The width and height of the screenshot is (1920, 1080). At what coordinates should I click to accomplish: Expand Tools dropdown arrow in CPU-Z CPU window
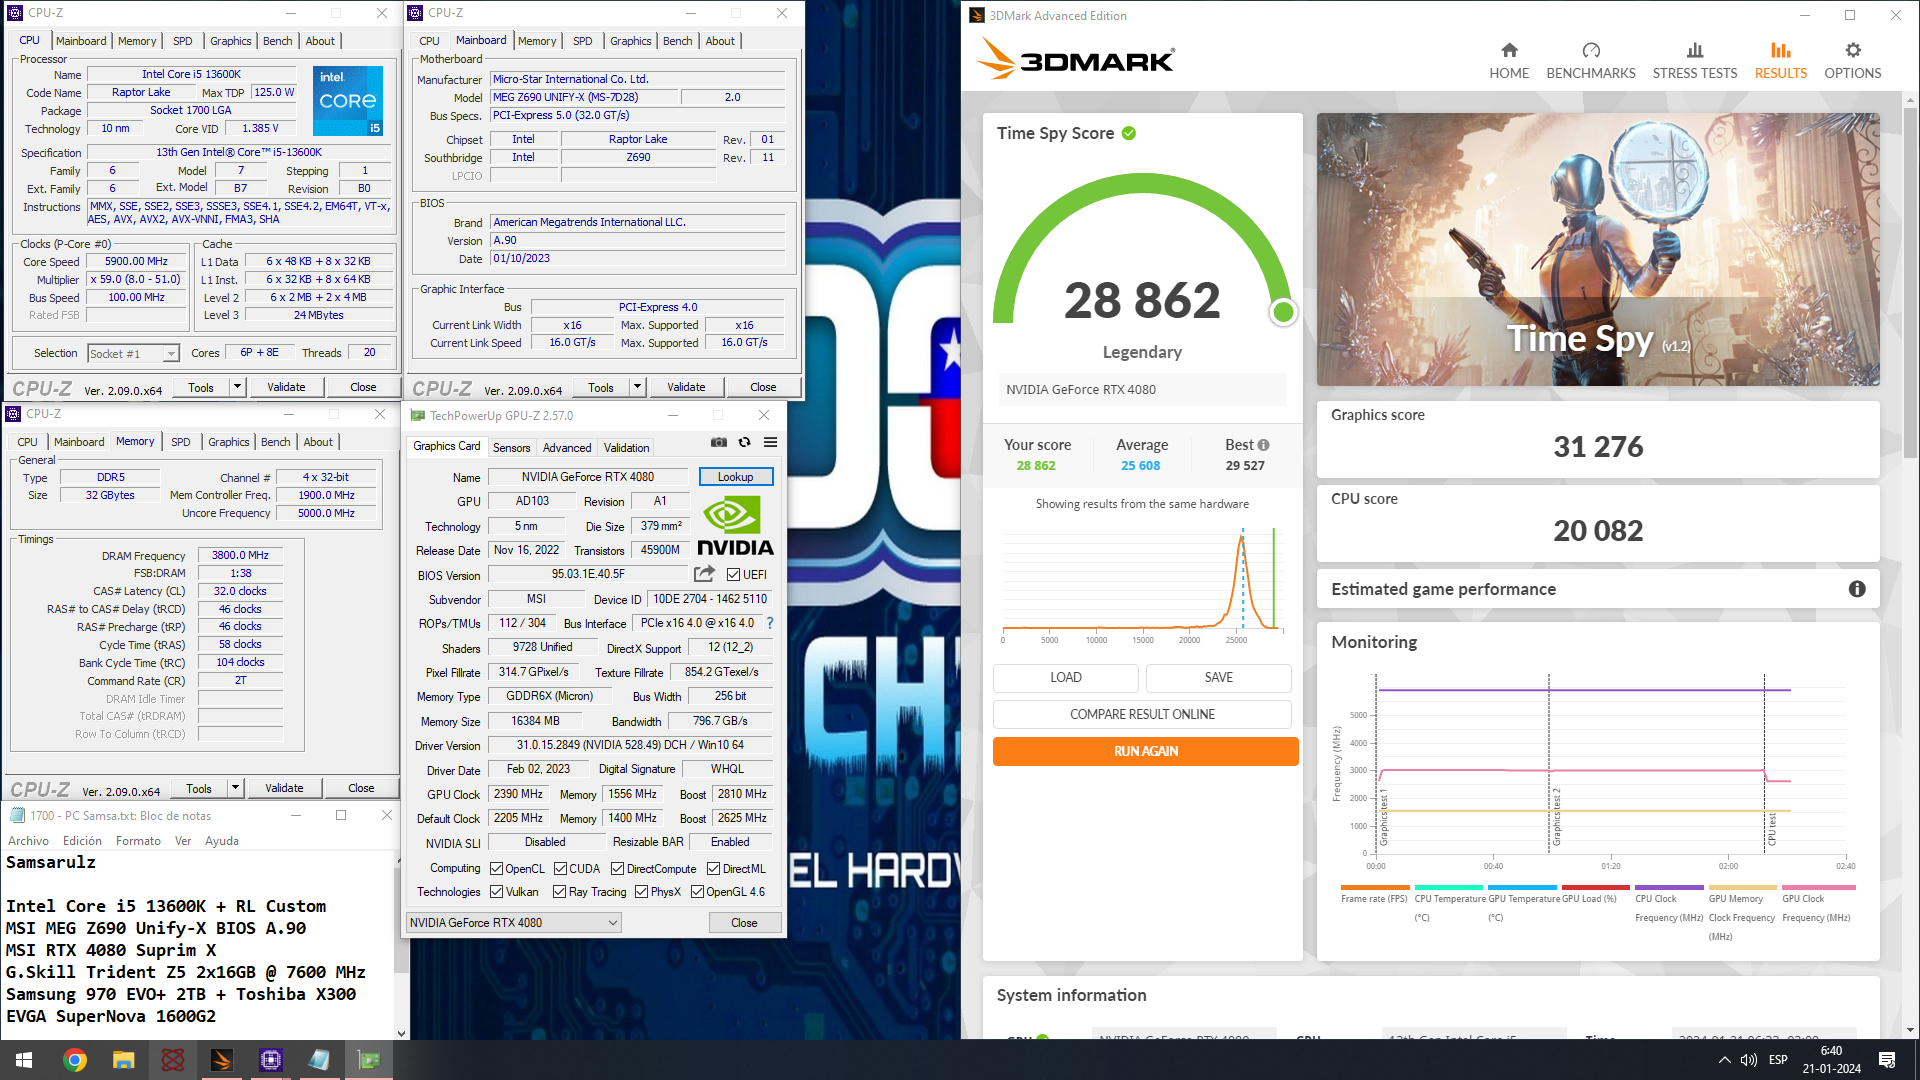tap(237, 387)
